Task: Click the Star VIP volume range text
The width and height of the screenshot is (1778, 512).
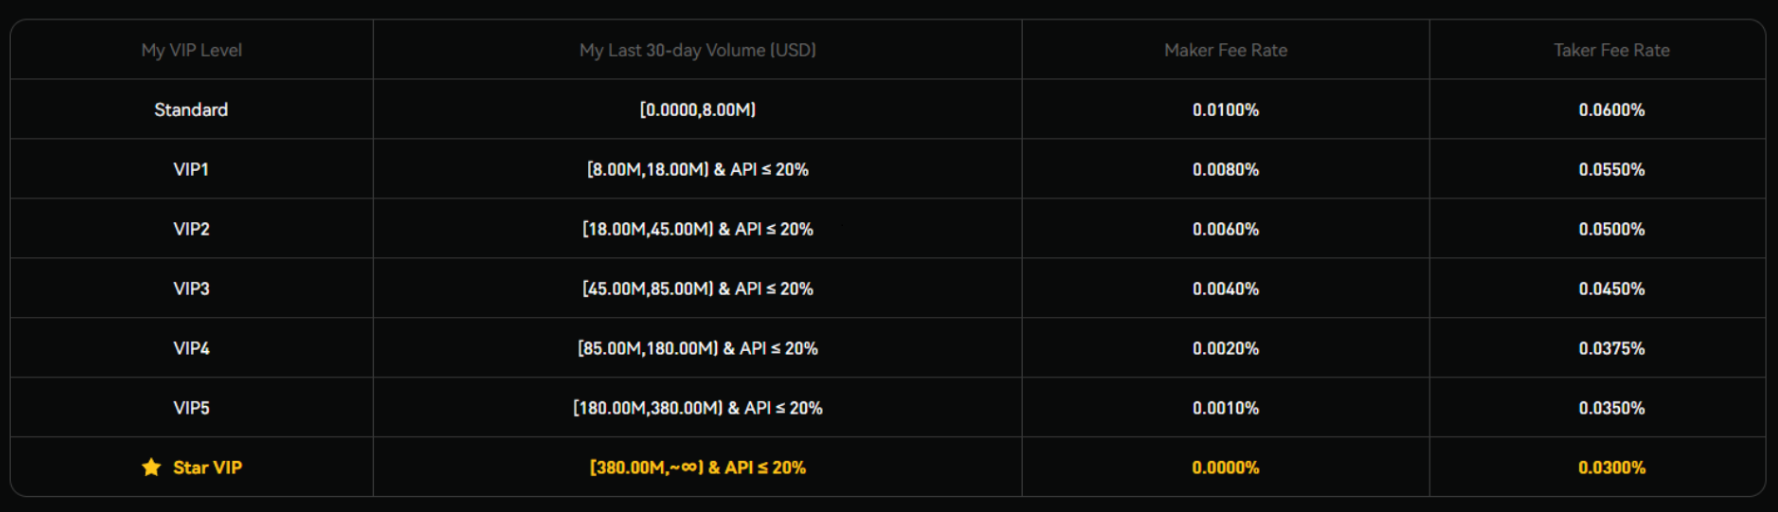Action: coord(697,467)
